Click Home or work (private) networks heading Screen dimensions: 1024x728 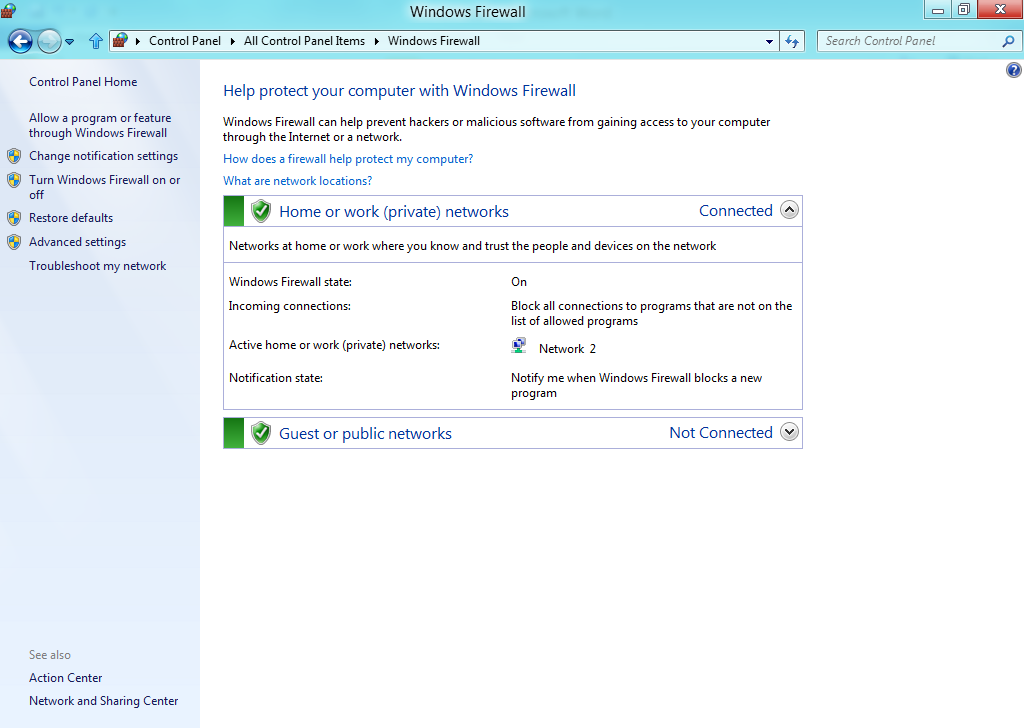point(394,212)
